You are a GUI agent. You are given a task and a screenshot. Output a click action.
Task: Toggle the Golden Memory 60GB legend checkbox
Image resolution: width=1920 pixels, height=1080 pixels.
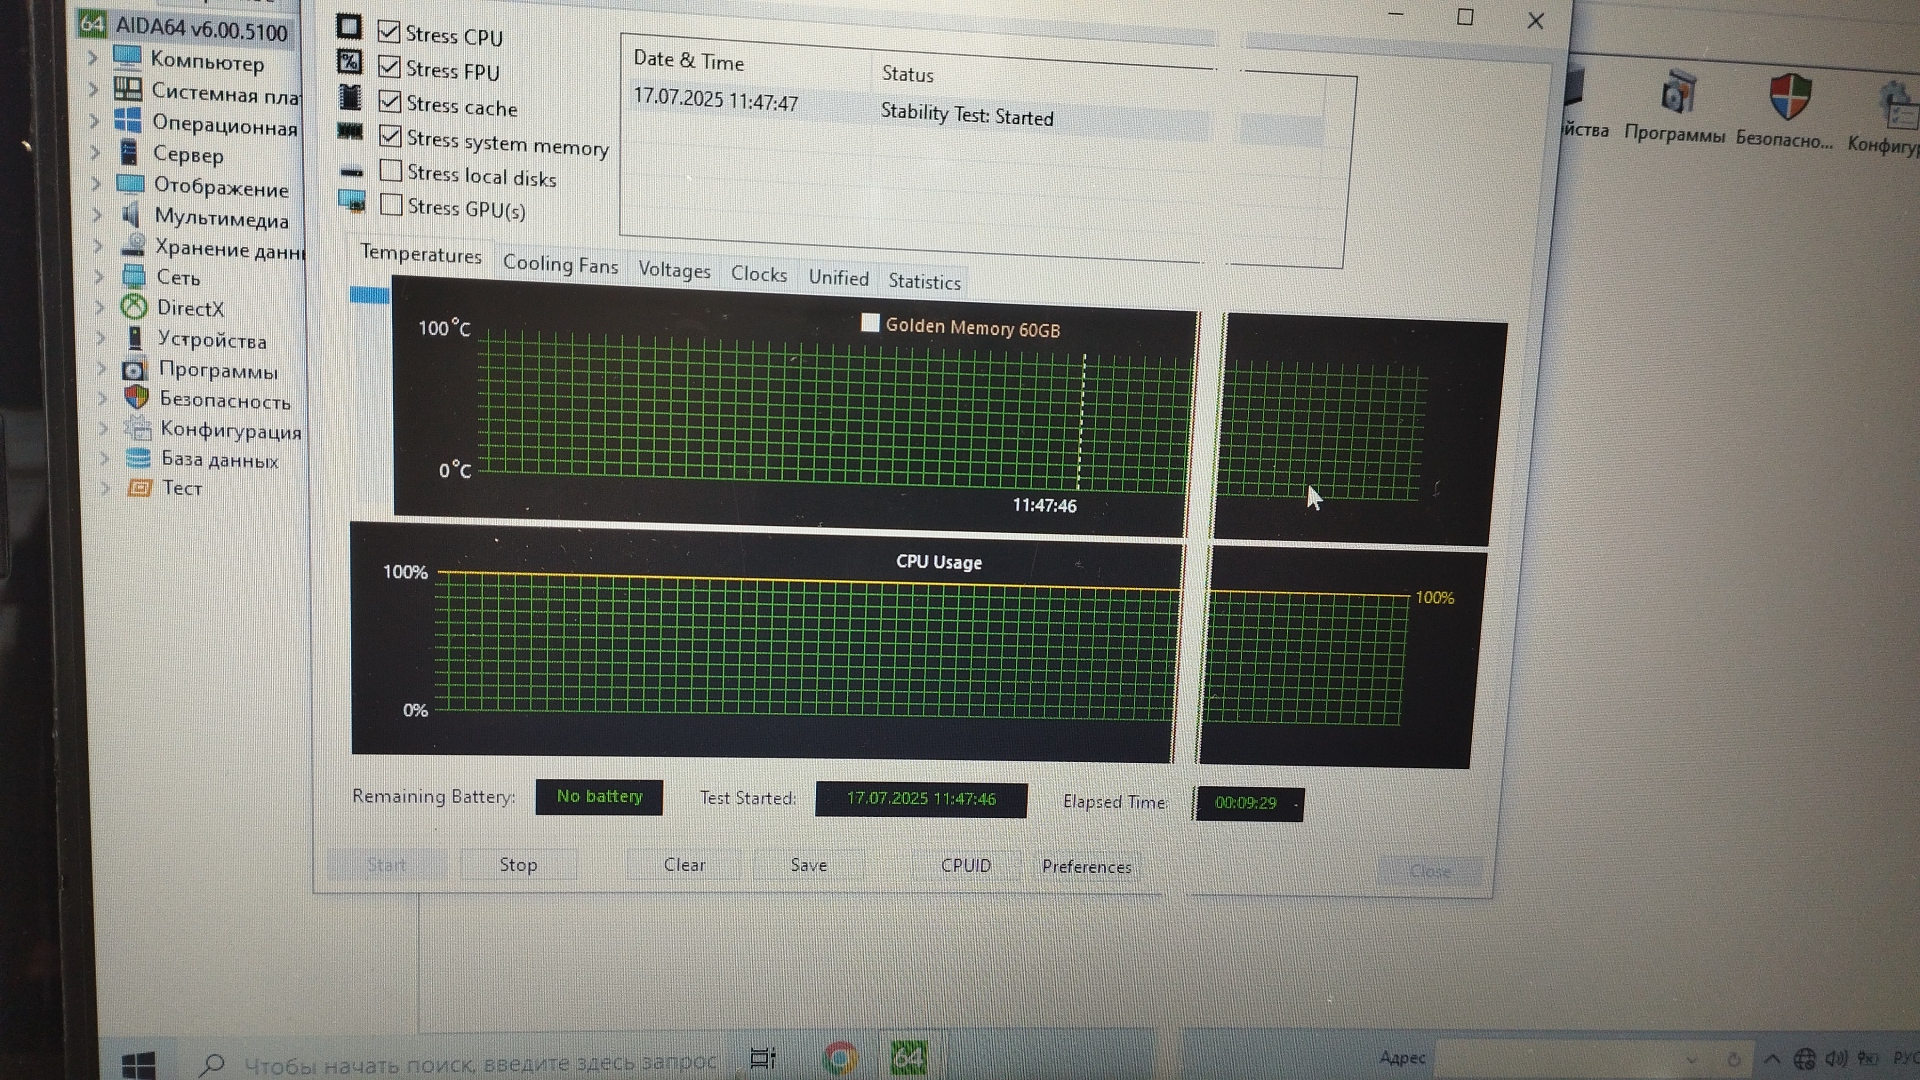(x=870, y=323)
